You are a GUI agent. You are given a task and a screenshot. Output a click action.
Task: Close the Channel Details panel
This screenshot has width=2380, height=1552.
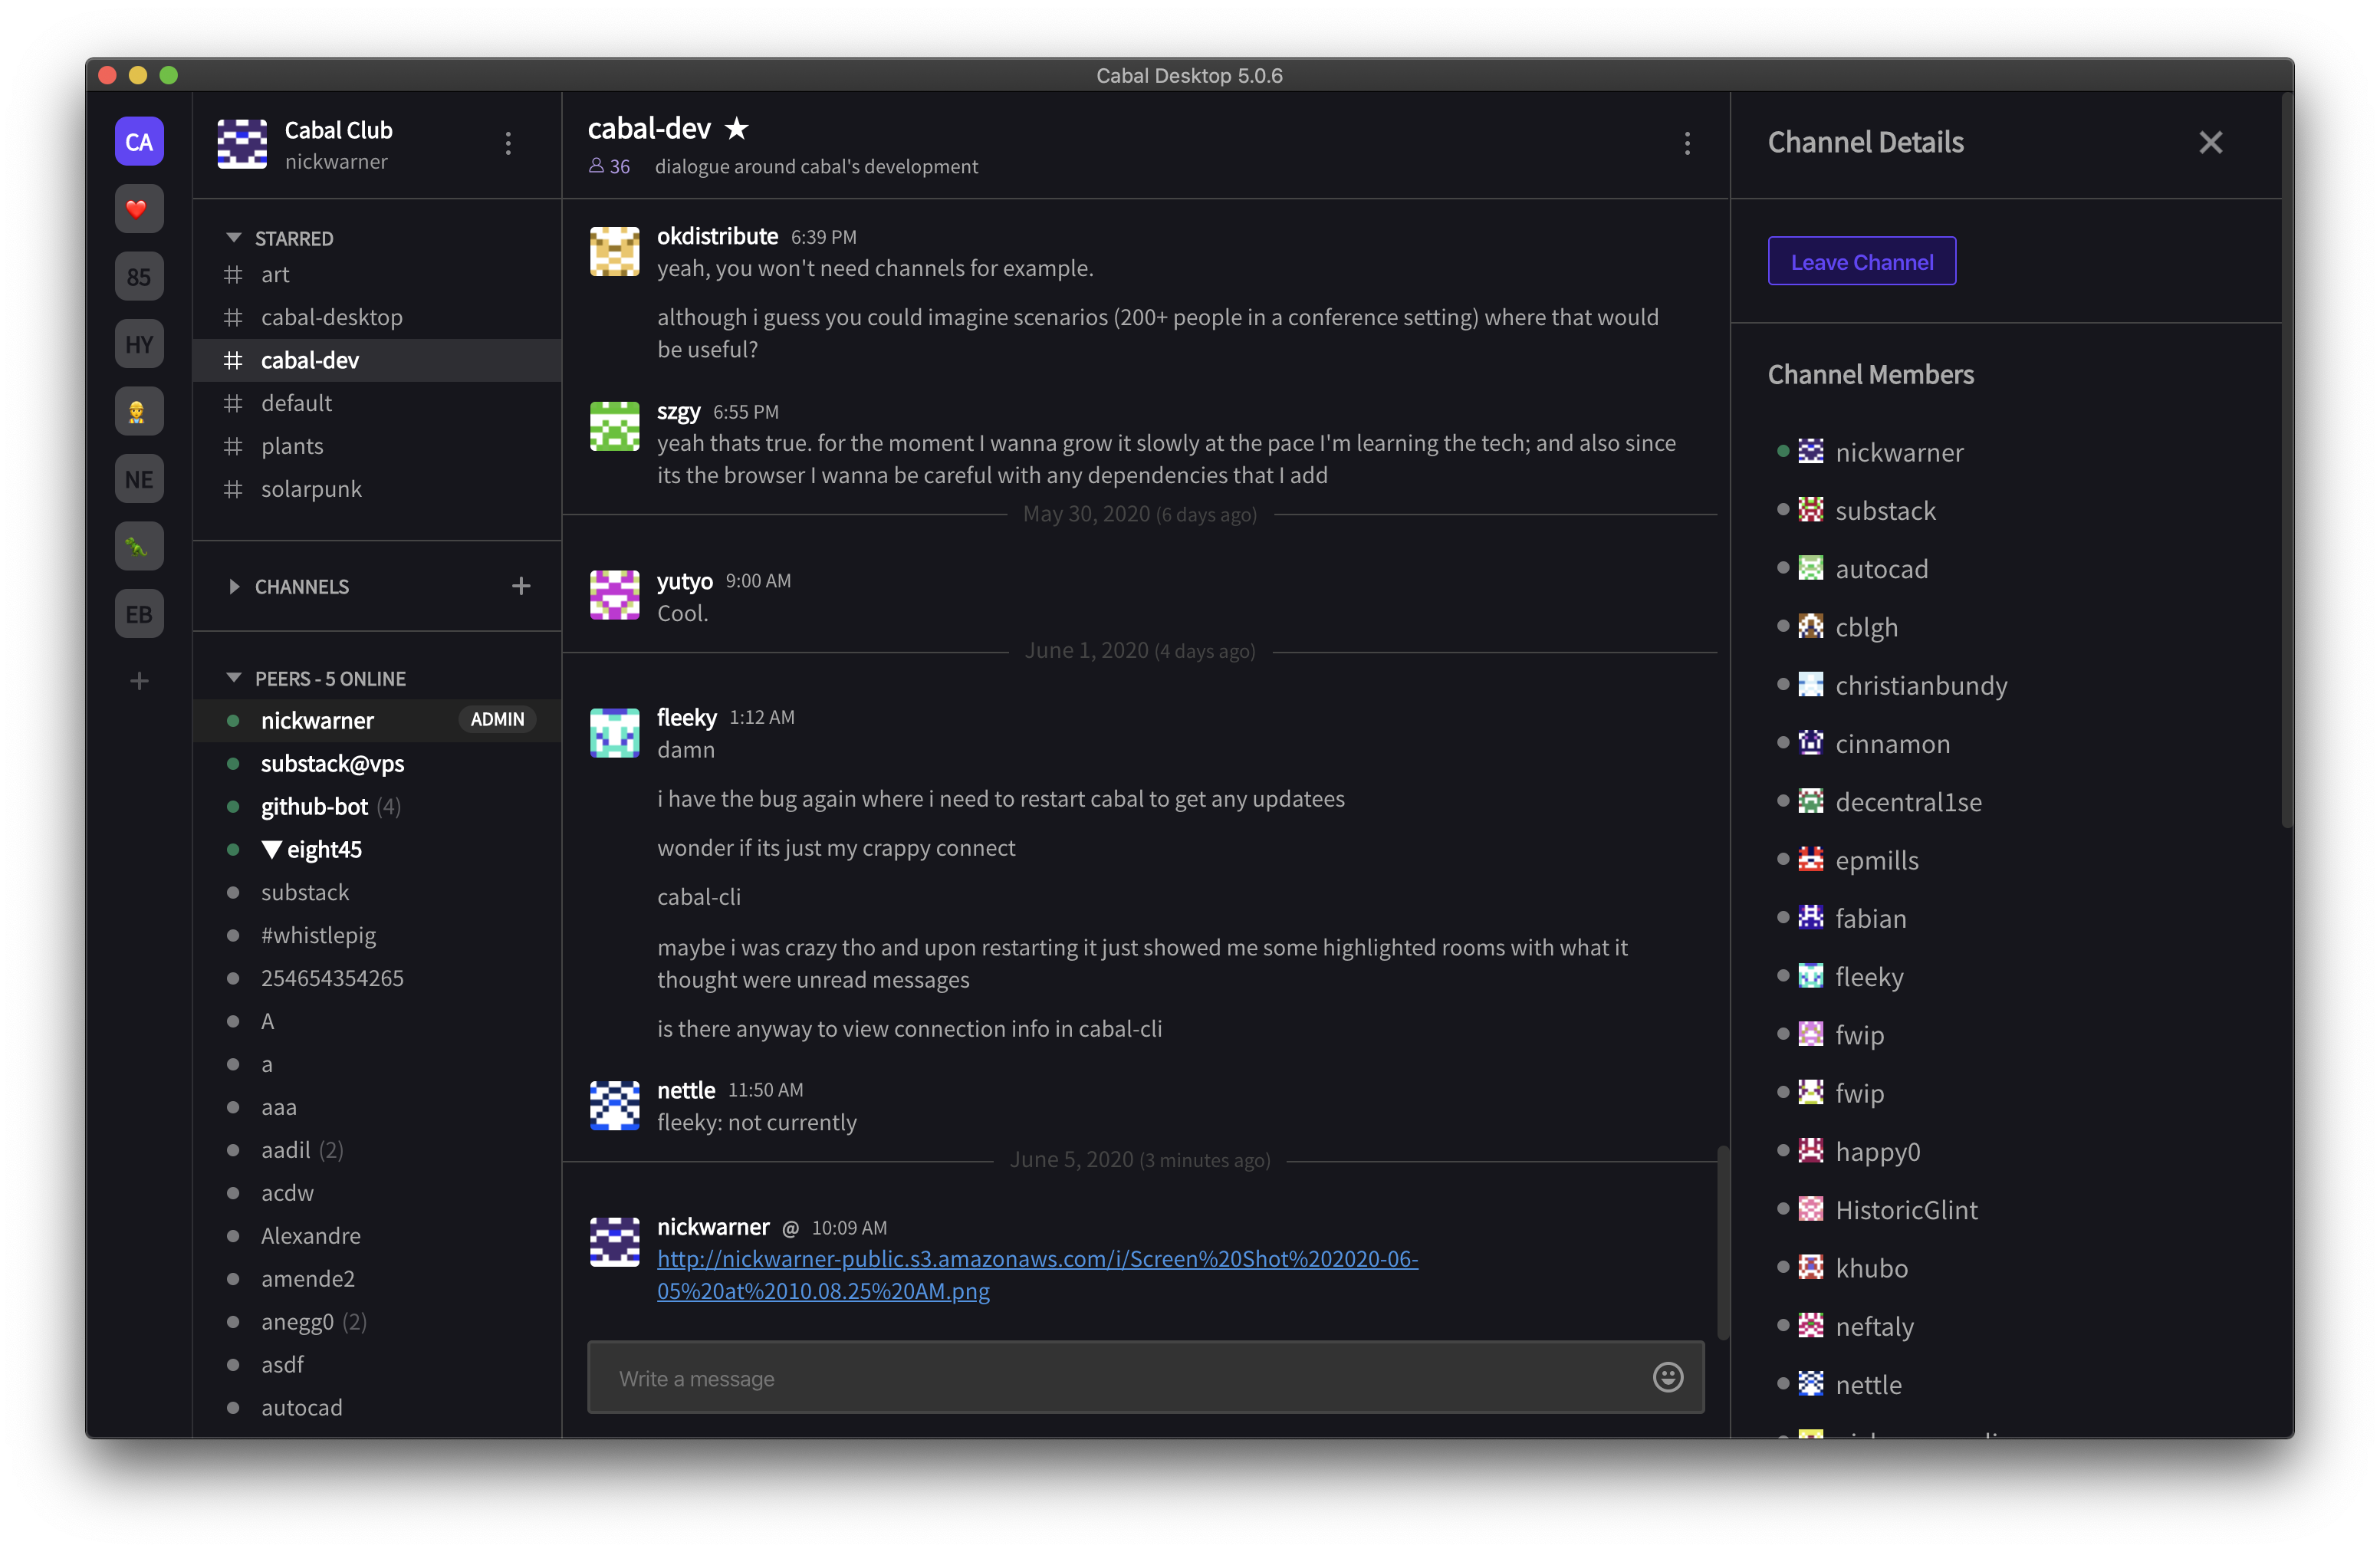(2211, 142)
